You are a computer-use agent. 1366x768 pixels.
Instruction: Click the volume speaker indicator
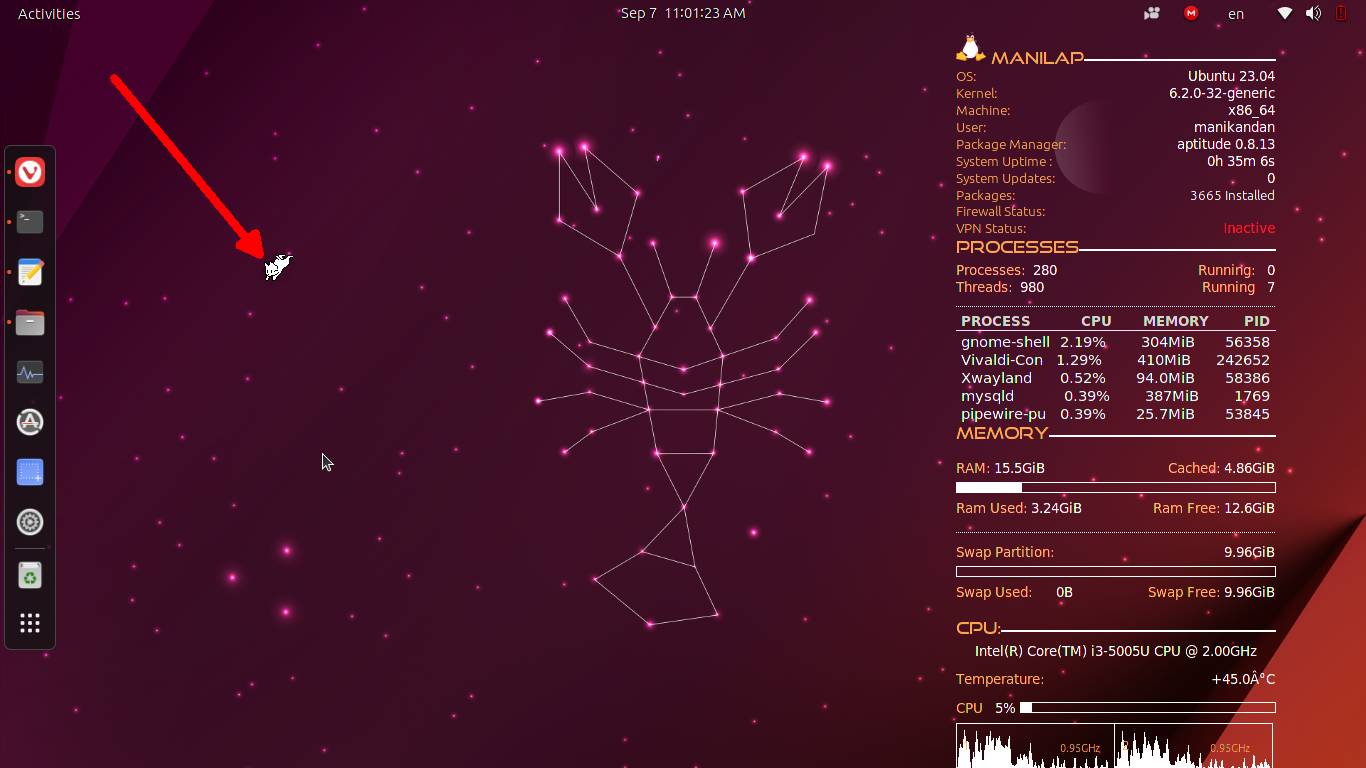point(1313,13)
